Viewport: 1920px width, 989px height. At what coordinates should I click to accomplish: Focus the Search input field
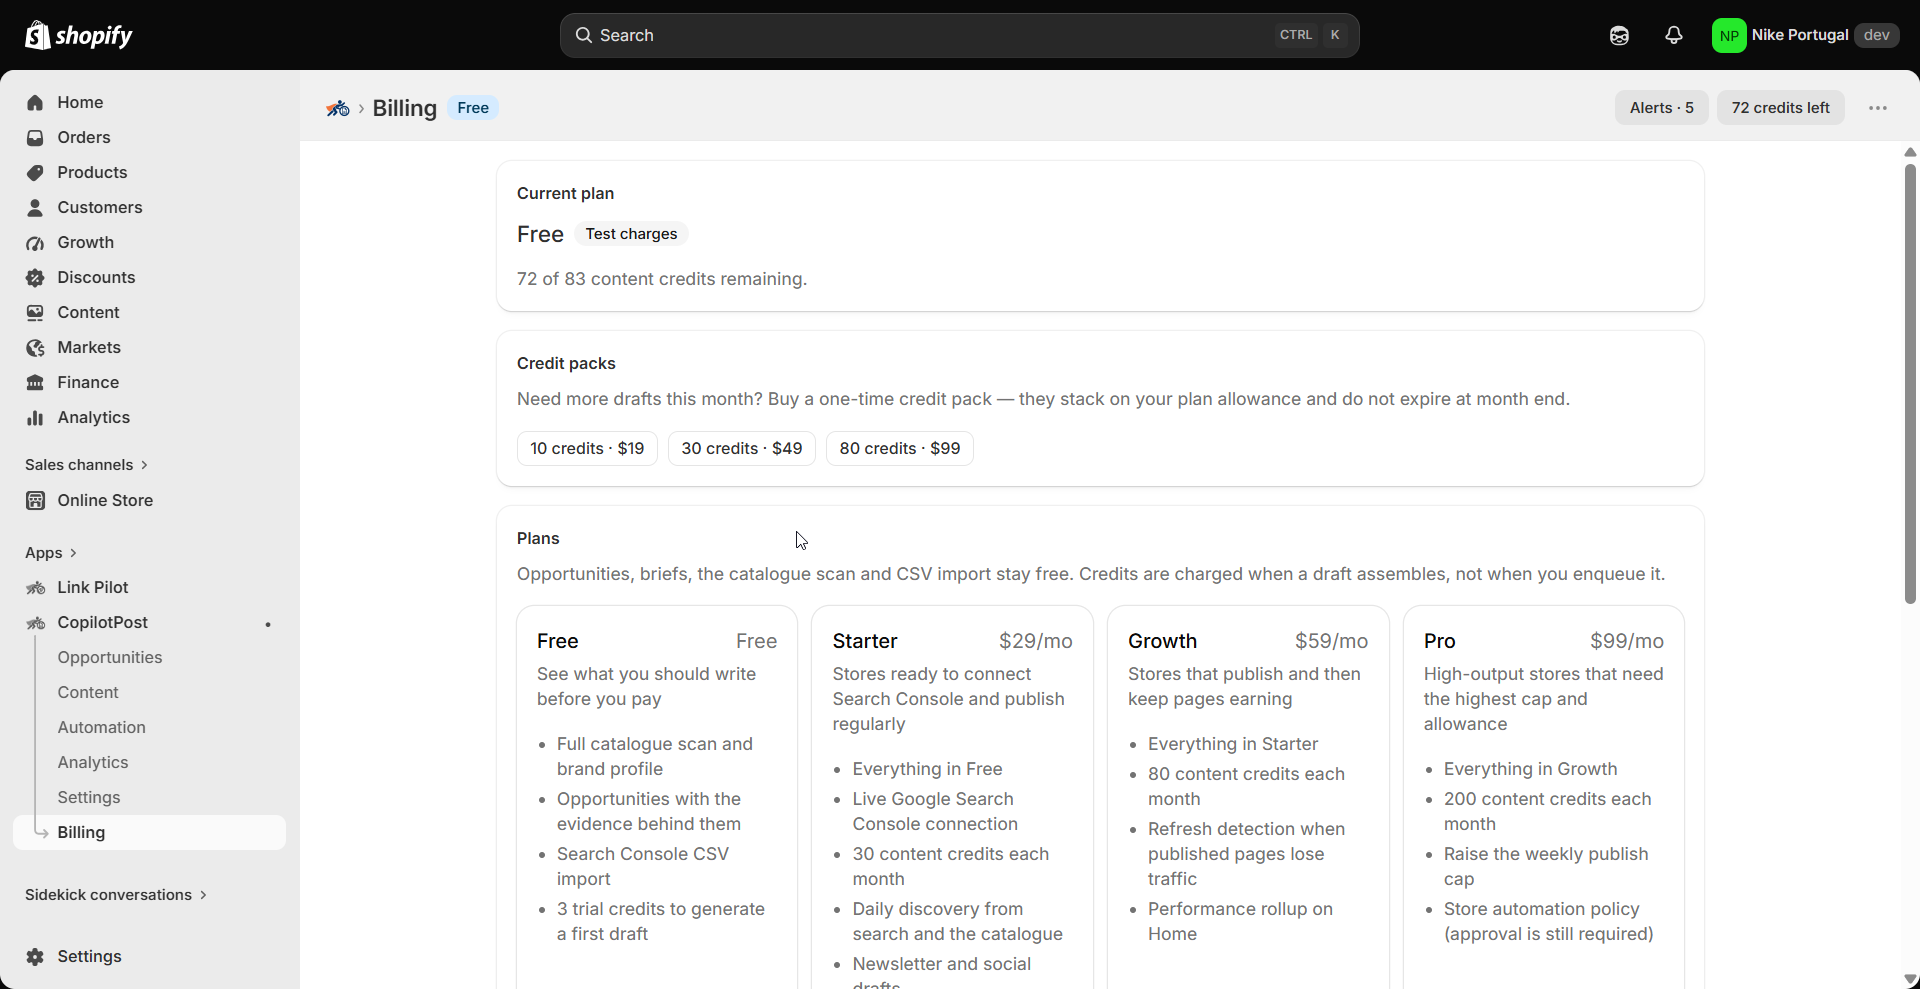point(960,35)
